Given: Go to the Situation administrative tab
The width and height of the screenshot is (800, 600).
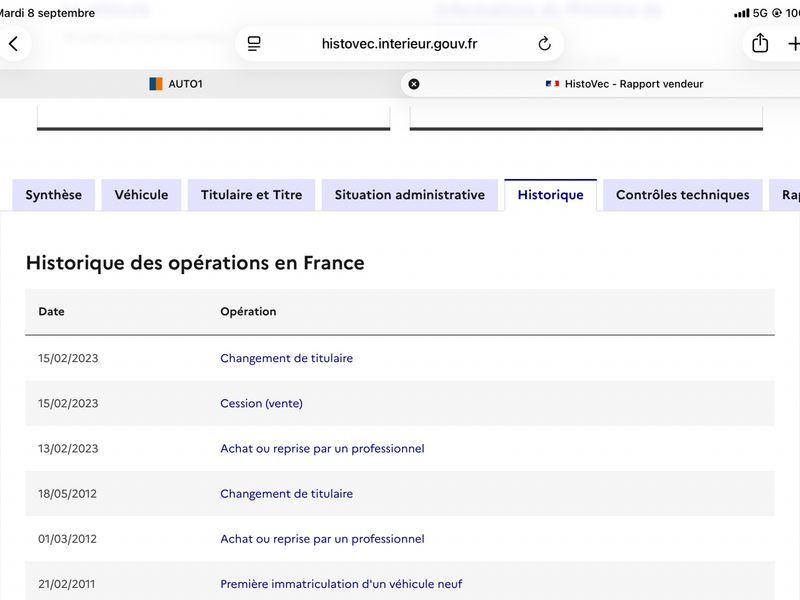Looking at the screenshot, I should coord(410,195).
